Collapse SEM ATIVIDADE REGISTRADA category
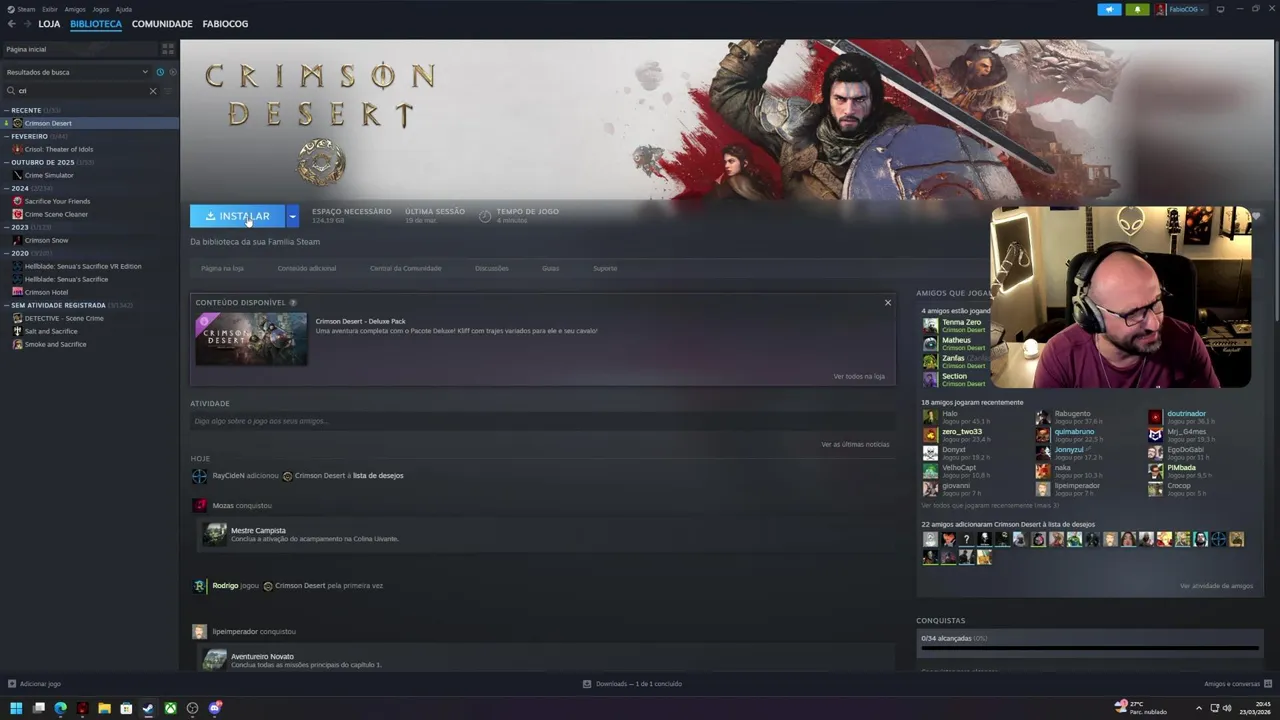This screenshot has height=720, width=1280. [x=6, y=305]
